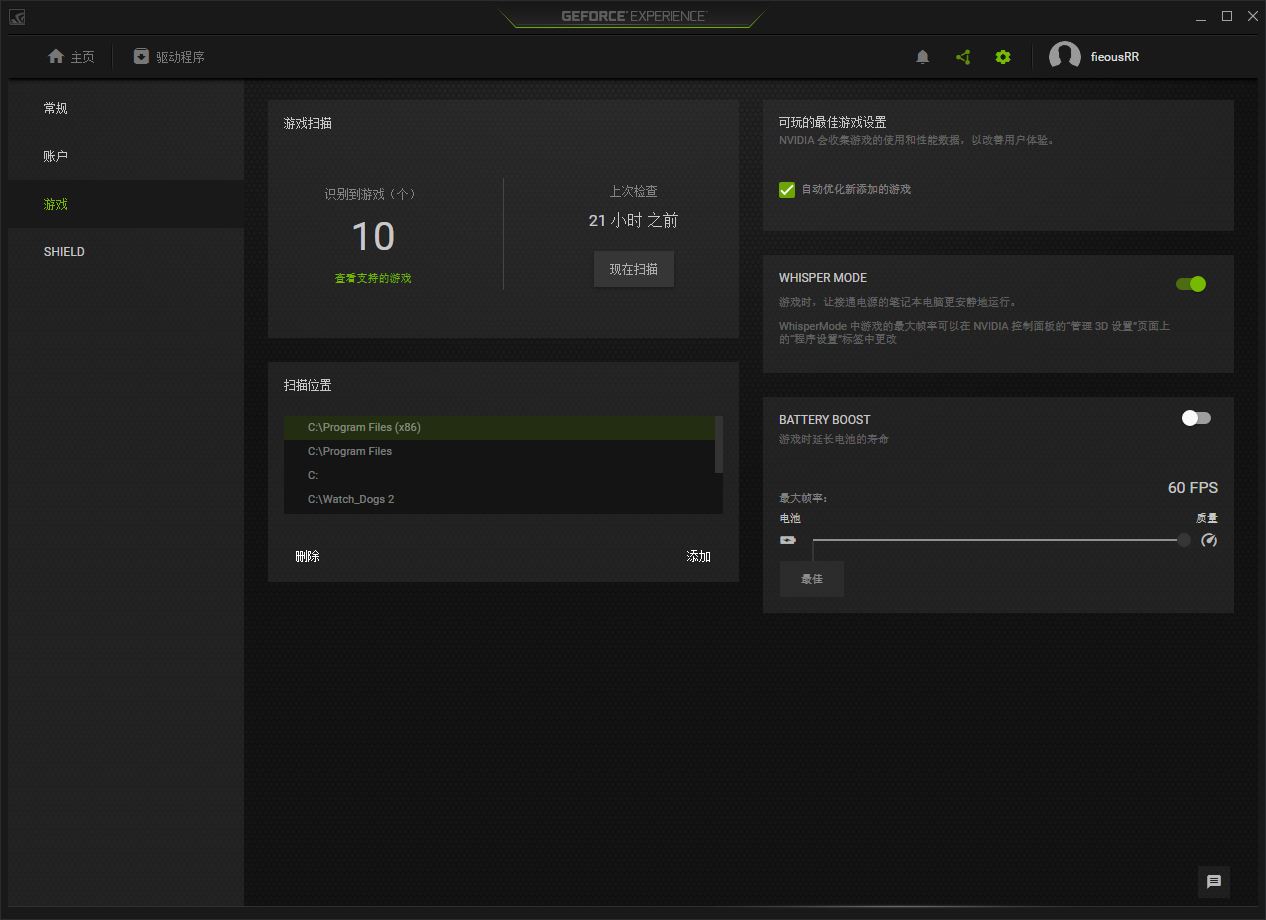
Task: Select 常规 in the sidebar
Action: pos(126,108)
